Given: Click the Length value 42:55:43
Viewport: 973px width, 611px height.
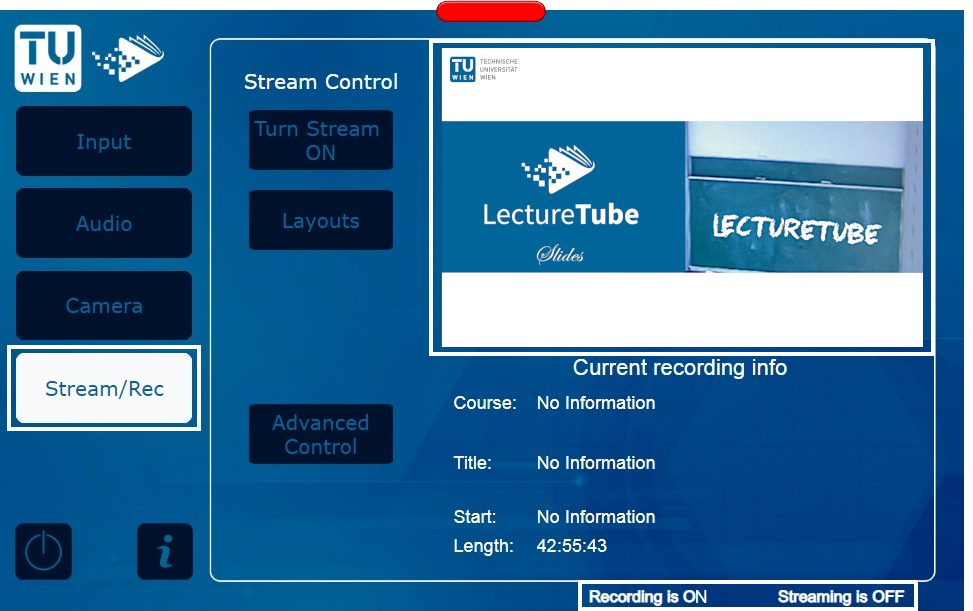Looking at the screenshot, I should tap(572, 546).
